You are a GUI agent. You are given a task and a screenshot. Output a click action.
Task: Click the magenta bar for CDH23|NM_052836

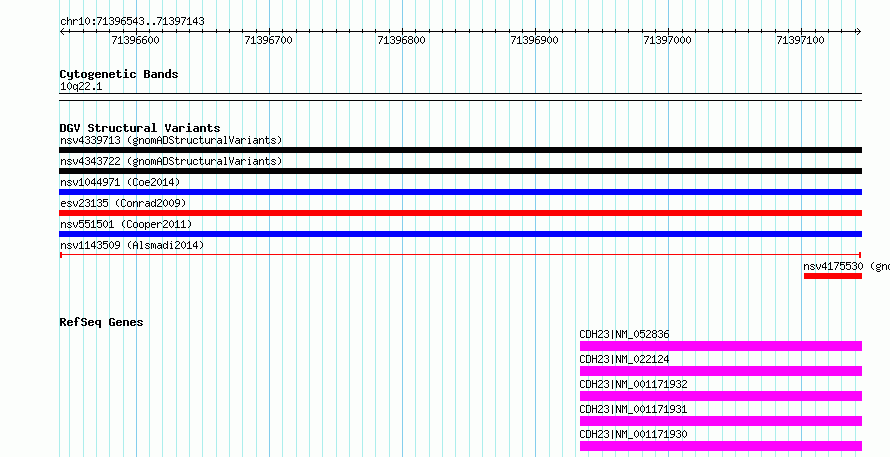(x=721, y=346)
